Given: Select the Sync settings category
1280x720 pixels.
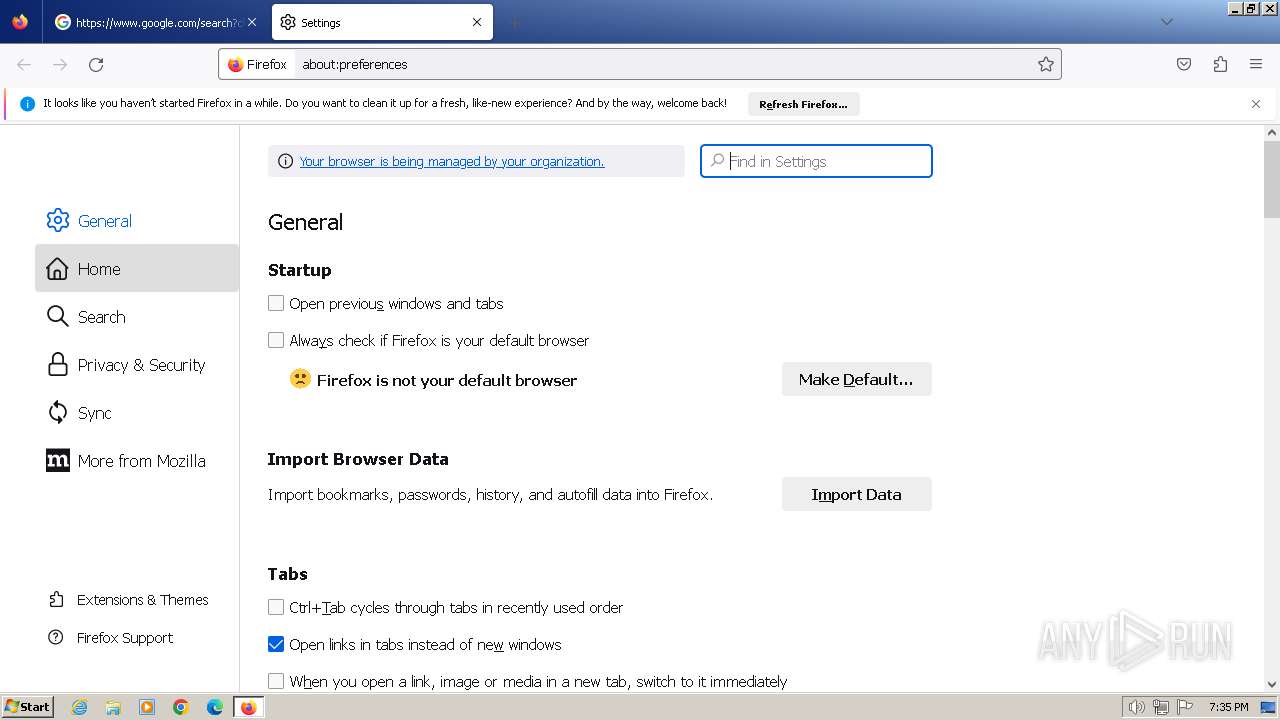Looking at the screenshot, I should (x=137, y=413).
